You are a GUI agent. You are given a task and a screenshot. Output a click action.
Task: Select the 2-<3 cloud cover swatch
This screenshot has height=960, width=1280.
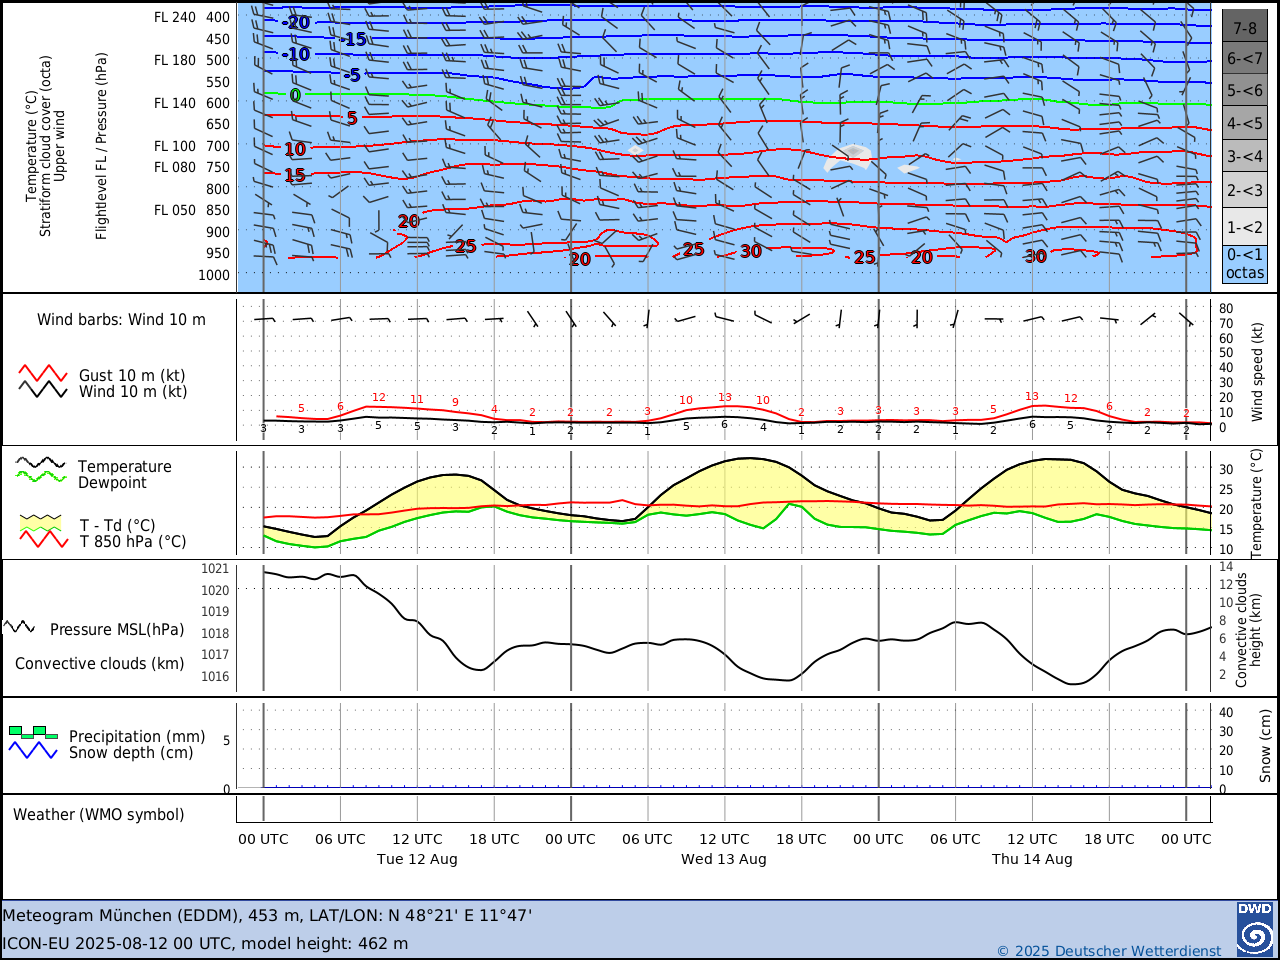click(1245, 190)
